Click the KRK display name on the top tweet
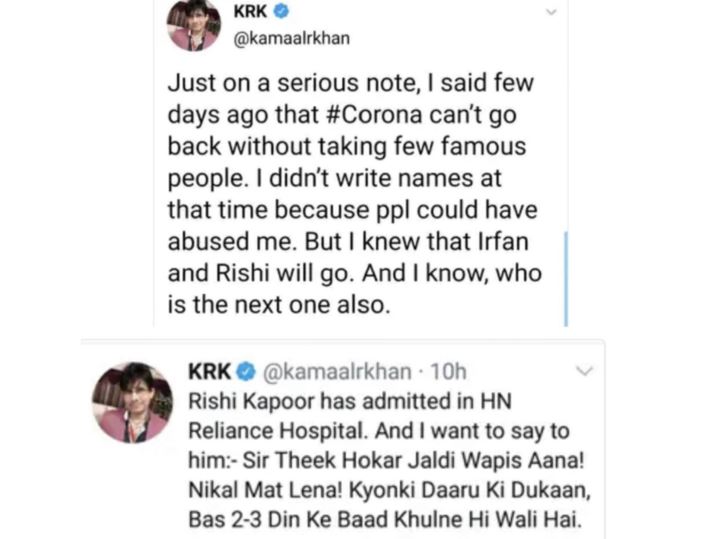The height and width of the screenshot is (539, 723). tap(250, 11)
